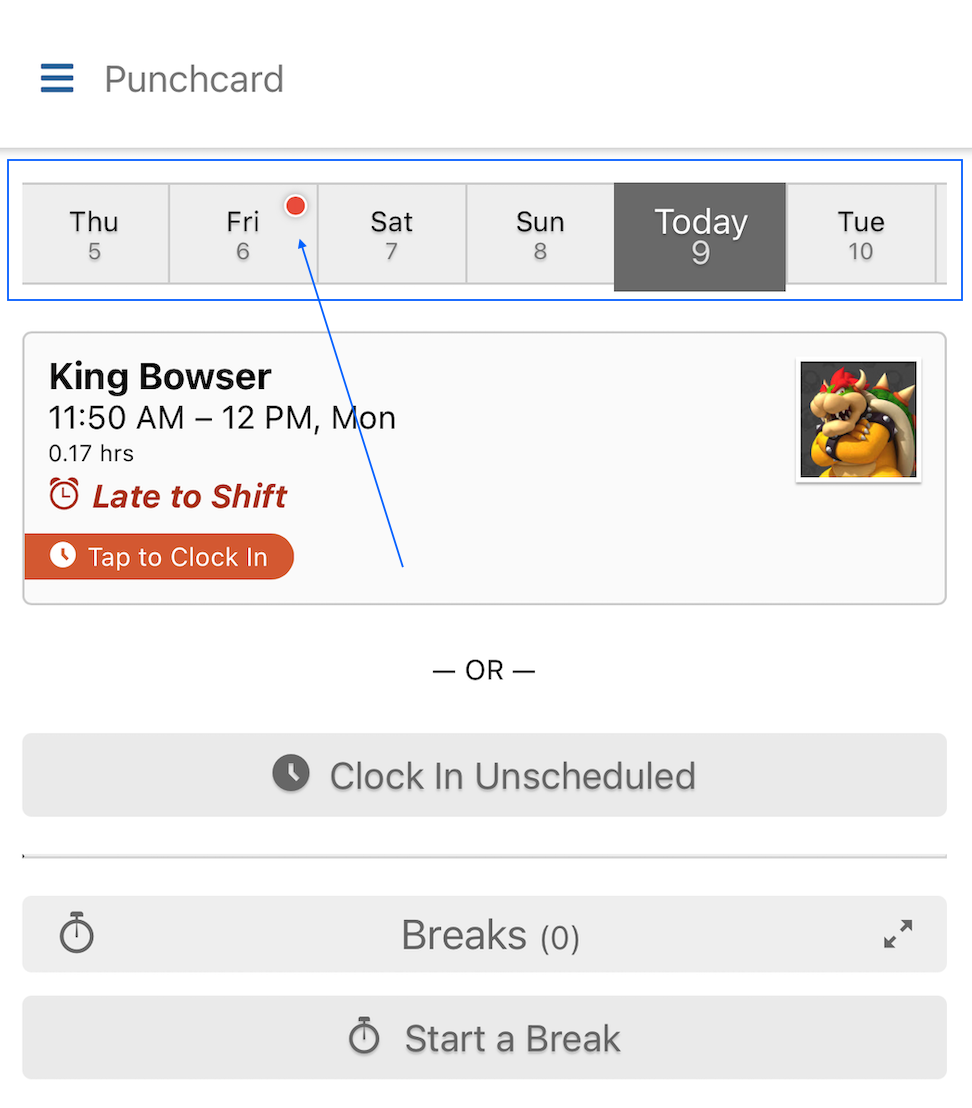Click the clock icon in Tap to Clock In
Viewport: 972px width, 1108px height.
coord(63,556)
